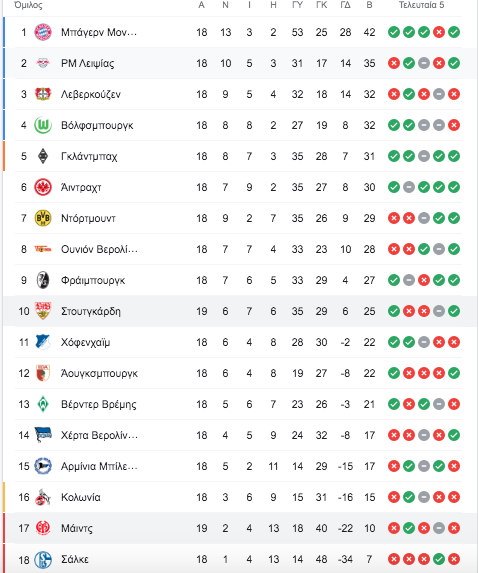This screenshot has width=478, height=573.
Task: Click the Hertha Berlin flag logo
Action: pyautogui.click(x=43, y=435)
